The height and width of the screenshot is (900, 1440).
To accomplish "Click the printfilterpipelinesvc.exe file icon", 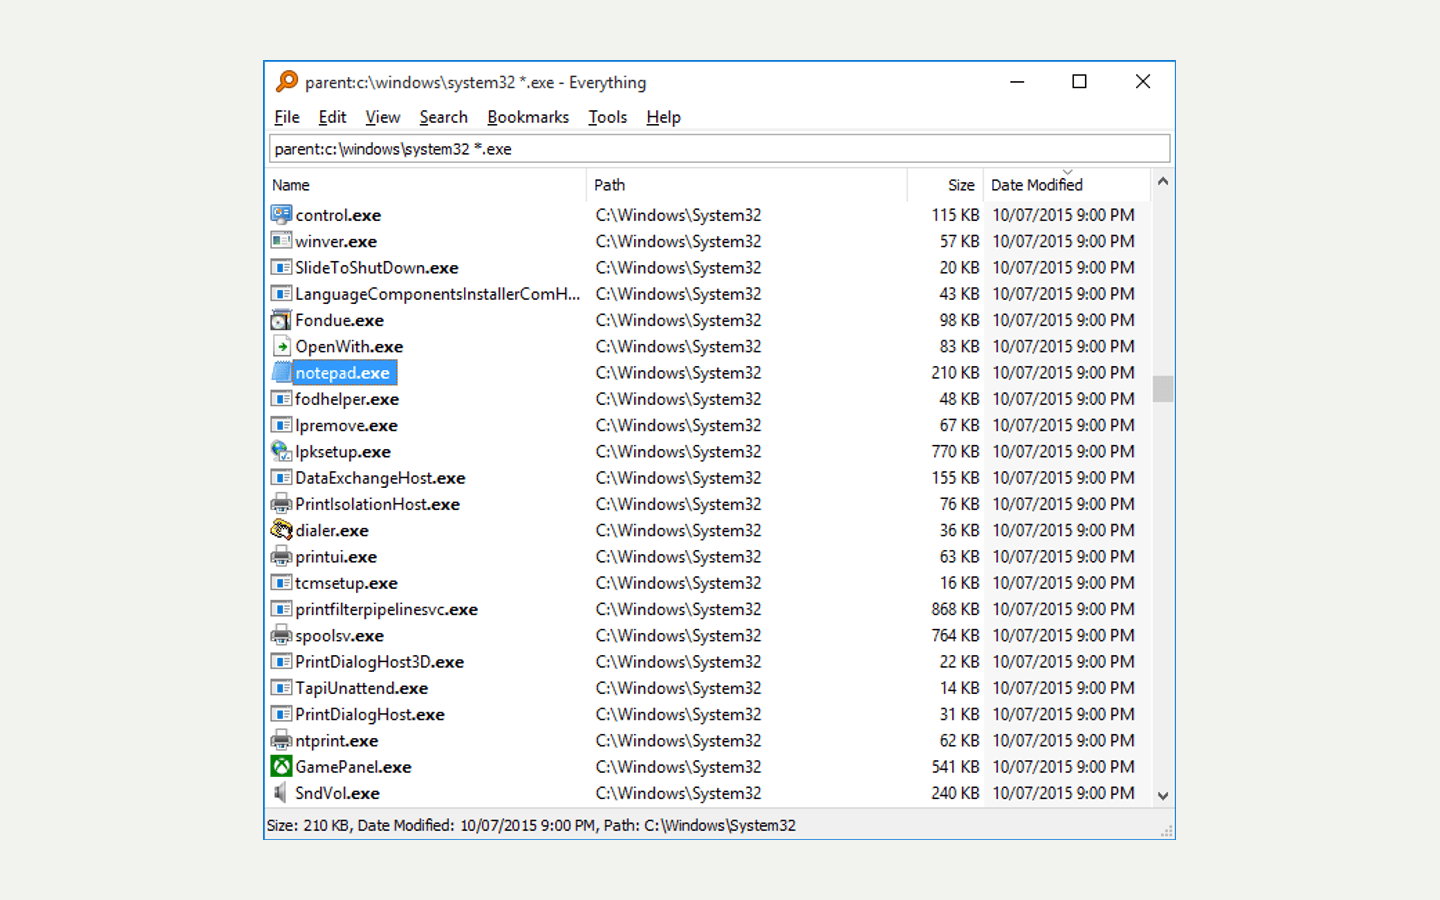I will [x=281, y=609].
